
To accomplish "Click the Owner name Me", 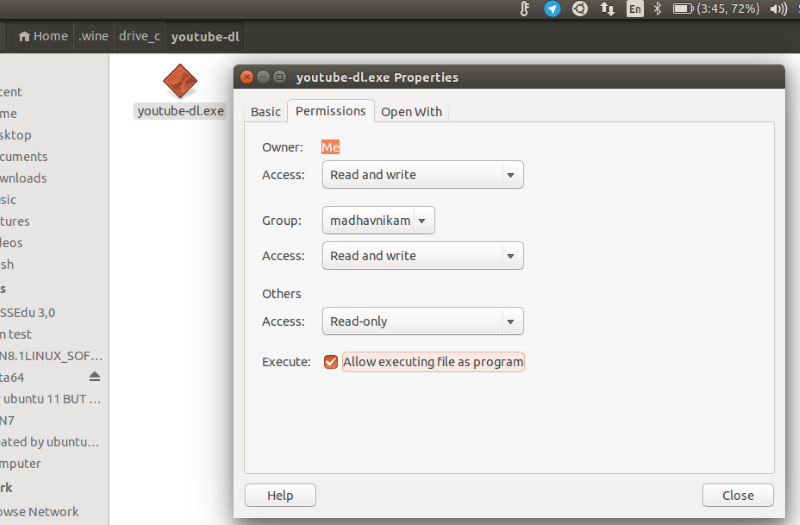I will [x=330, y=147].
